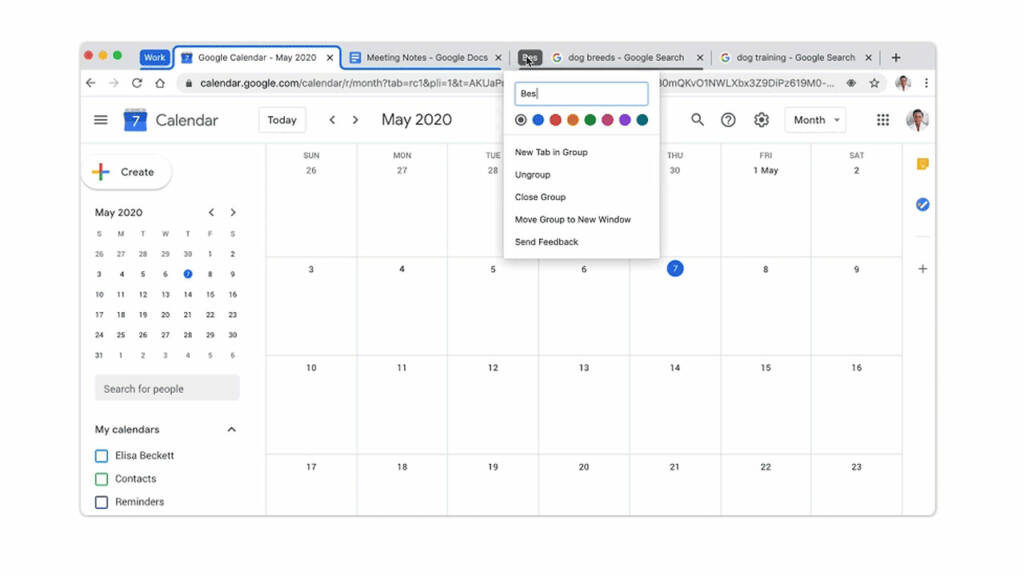Open Calendar search magnifier icon

697,120
